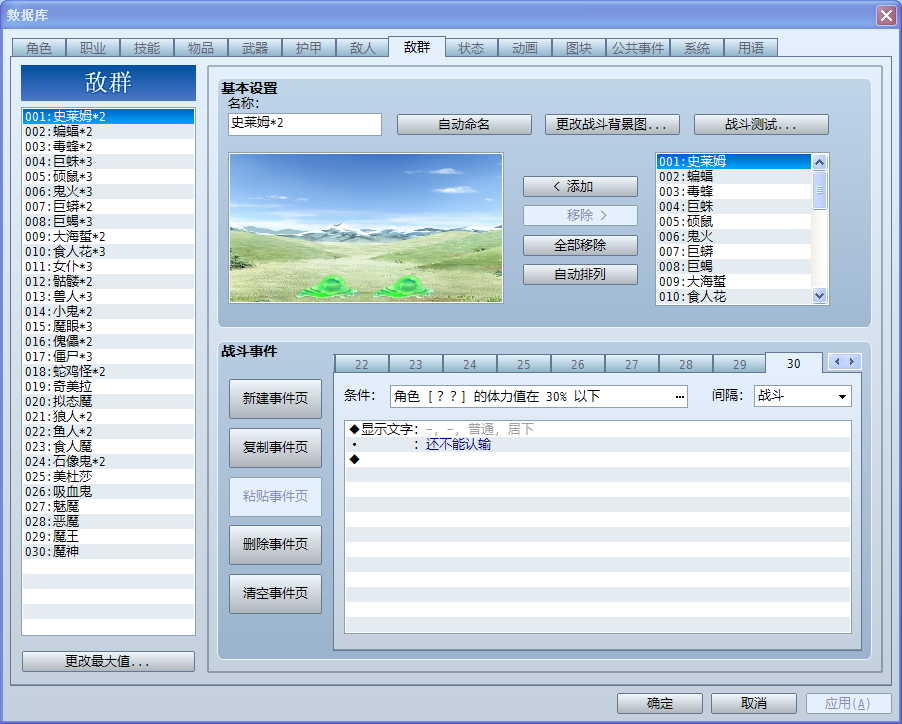The image size is (902, 724).
Task: Click the battle background preview image
Action: pos(366,227)
